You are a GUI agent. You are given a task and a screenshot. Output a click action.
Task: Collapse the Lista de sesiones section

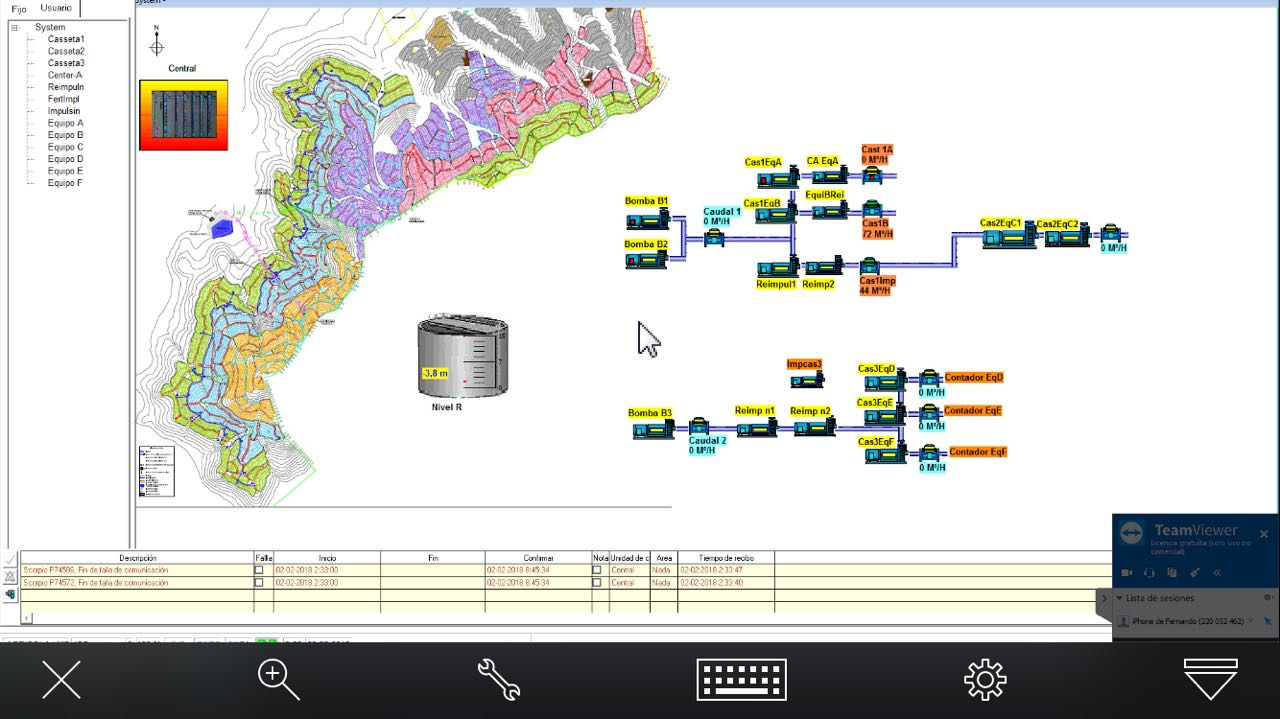coord(1120,598)
